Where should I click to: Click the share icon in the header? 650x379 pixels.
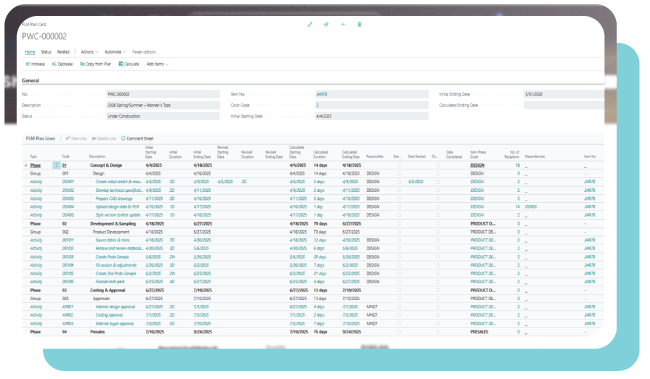(326, 24)
